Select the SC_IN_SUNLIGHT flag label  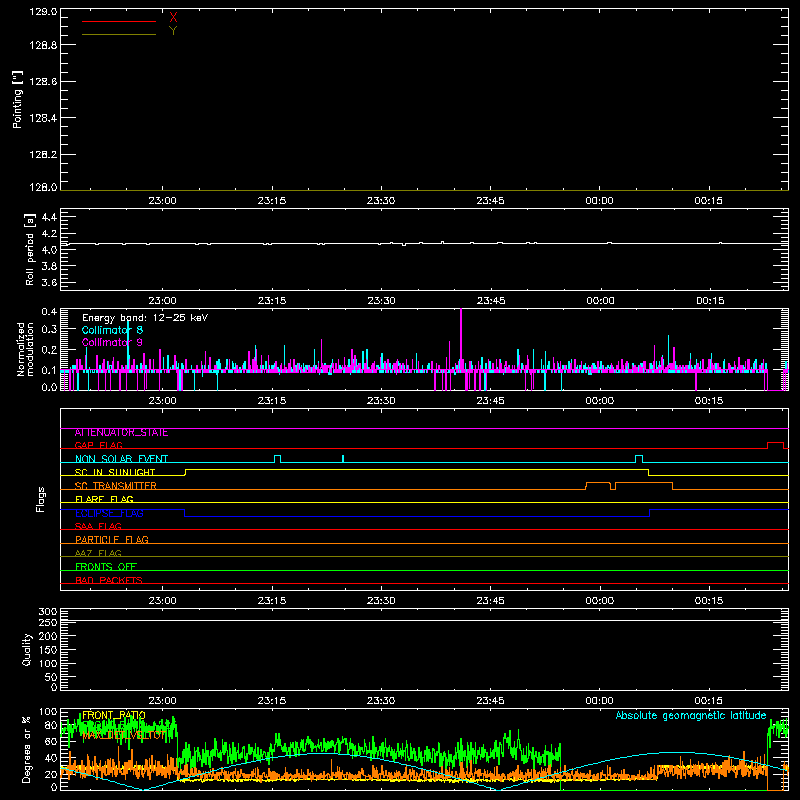(x=115, y=472)
